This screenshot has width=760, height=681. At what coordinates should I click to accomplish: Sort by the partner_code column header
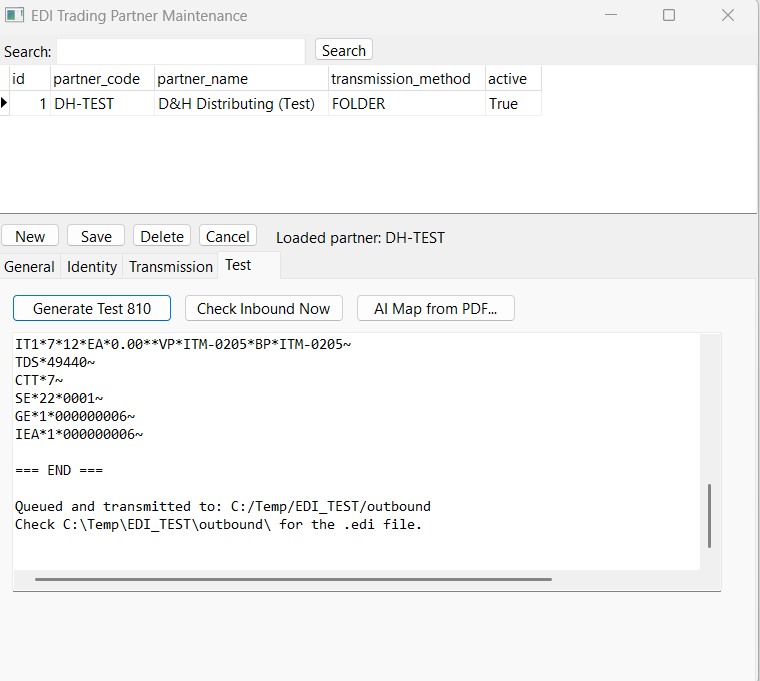pyautogui.click(x=102, y=79)
